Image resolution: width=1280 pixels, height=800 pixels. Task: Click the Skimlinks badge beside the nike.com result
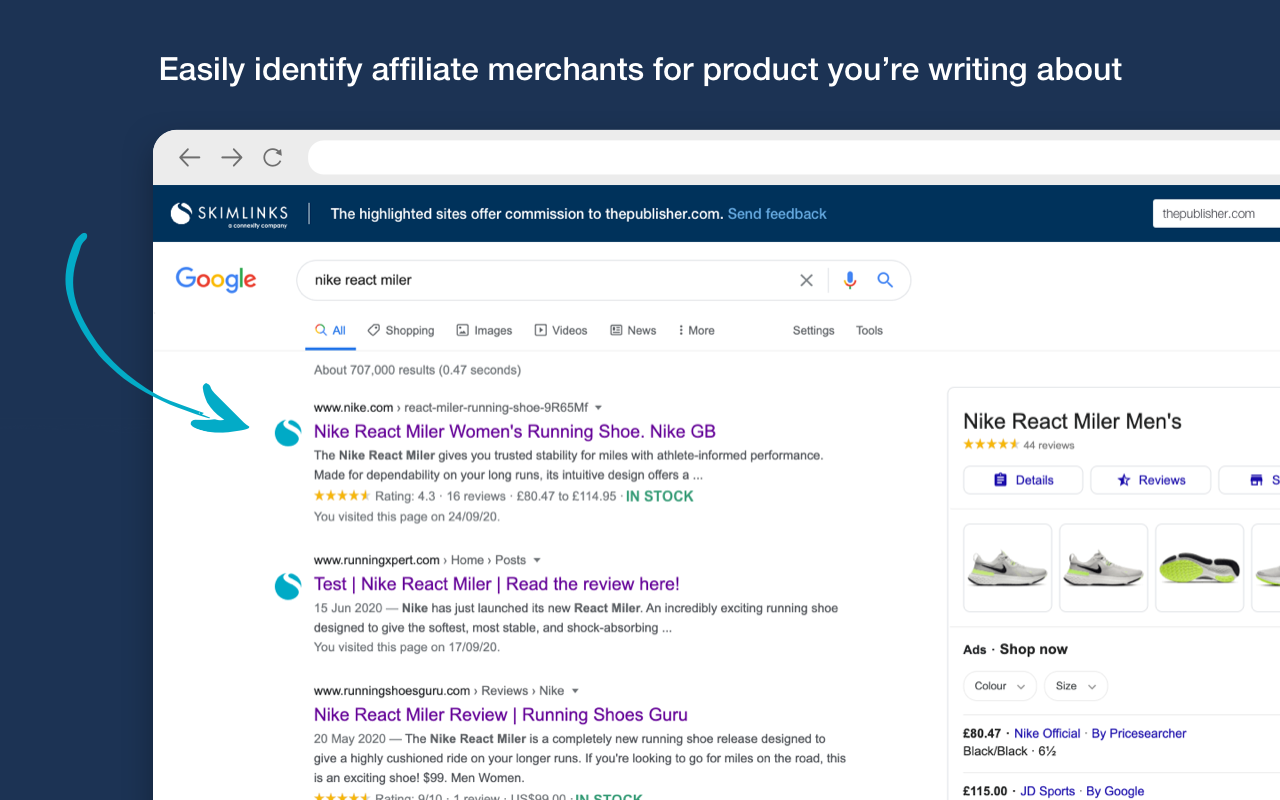coord(288,433)
